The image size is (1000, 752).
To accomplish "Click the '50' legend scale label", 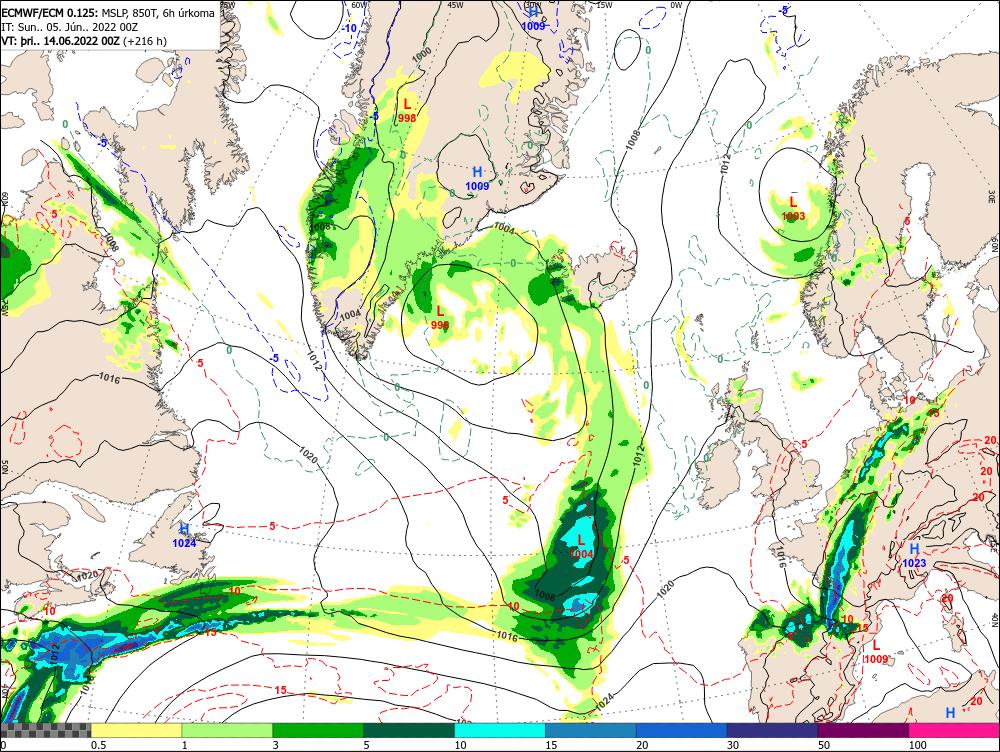I will pos(824,745).
